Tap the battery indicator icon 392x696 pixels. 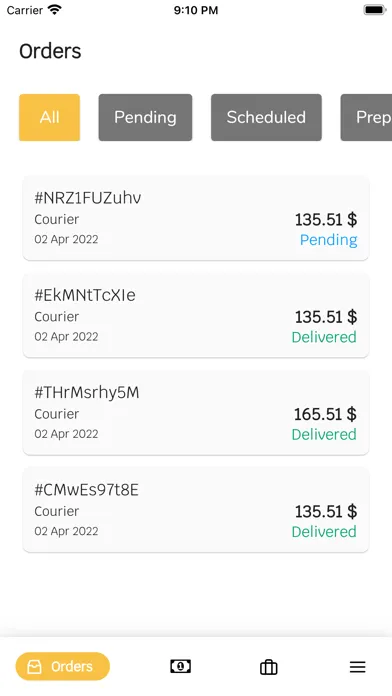(x=375, y=10)
